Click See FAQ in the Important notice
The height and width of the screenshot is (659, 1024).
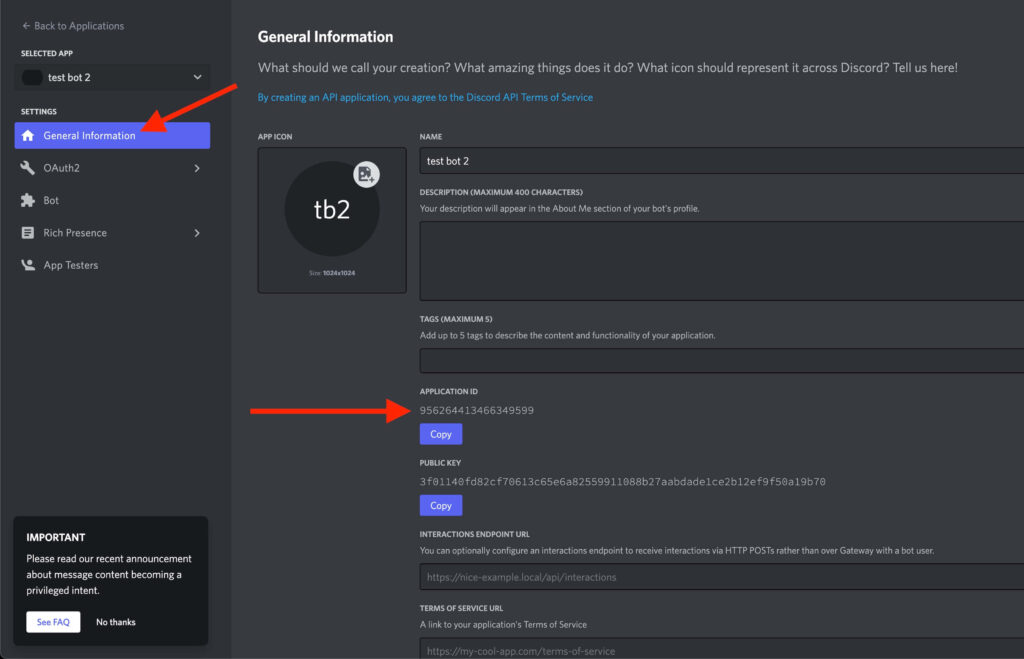pos(53,622)
